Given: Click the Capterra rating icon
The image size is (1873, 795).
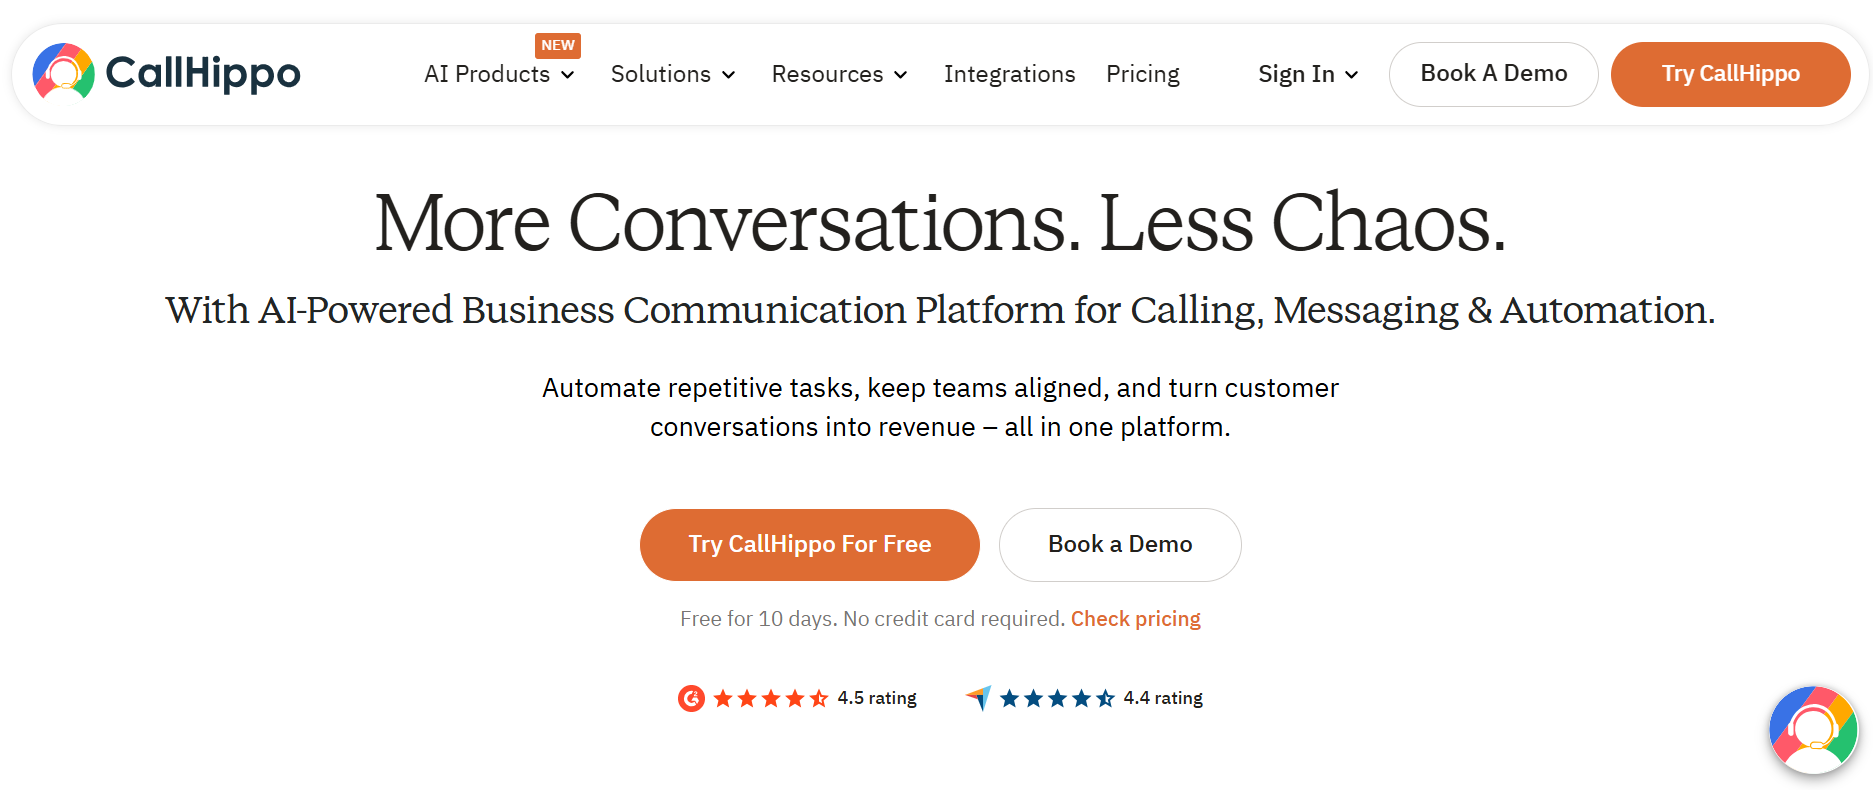Looking at the screenshot, I should click(x=978, y=698).
